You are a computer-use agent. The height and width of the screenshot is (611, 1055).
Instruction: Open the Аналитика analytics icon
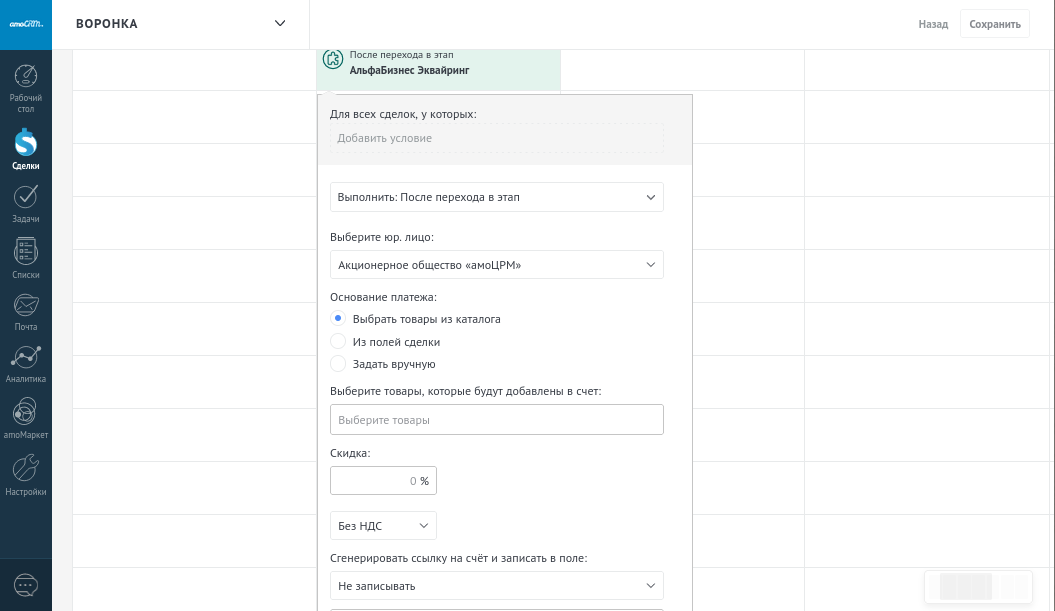tap(26, 358)
